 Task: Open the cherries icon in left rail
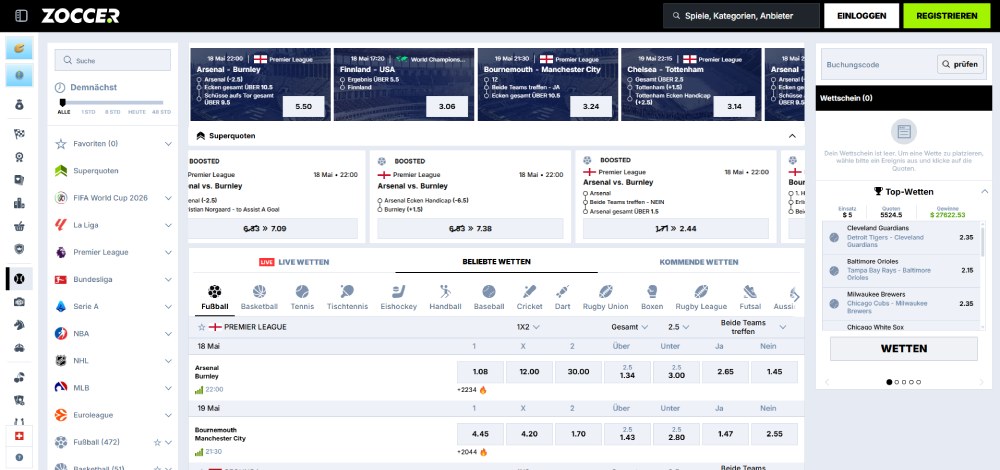20,378
